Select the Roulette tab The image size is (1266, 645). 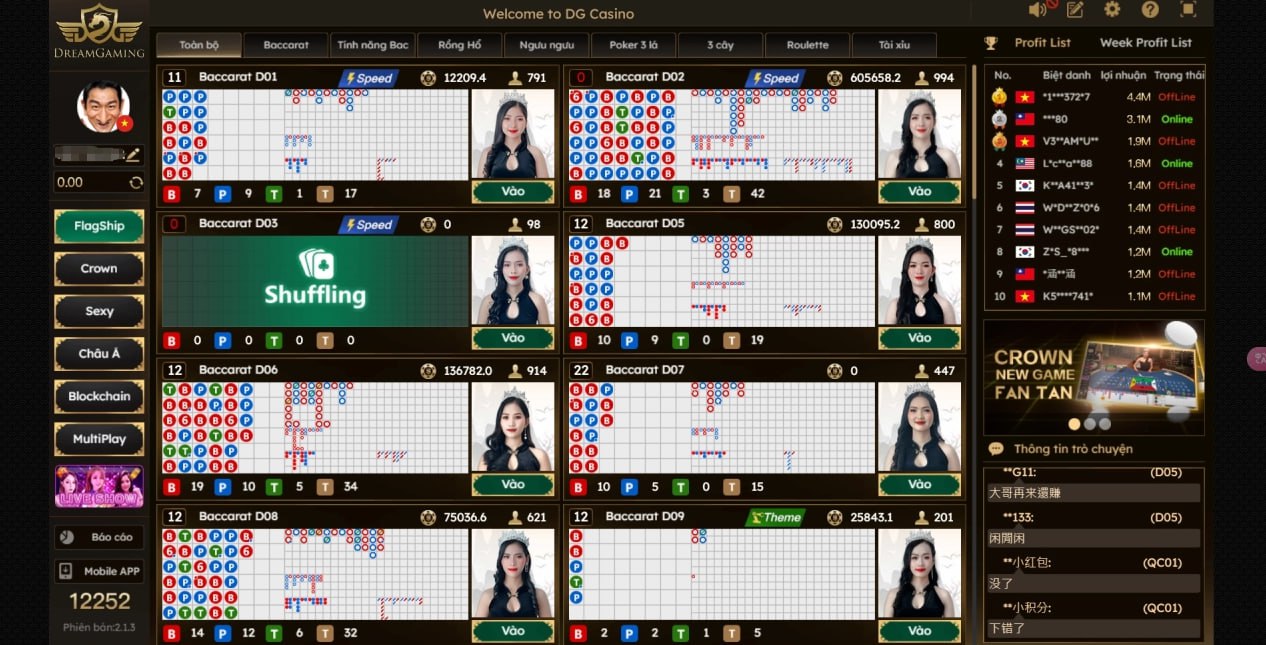807,45
